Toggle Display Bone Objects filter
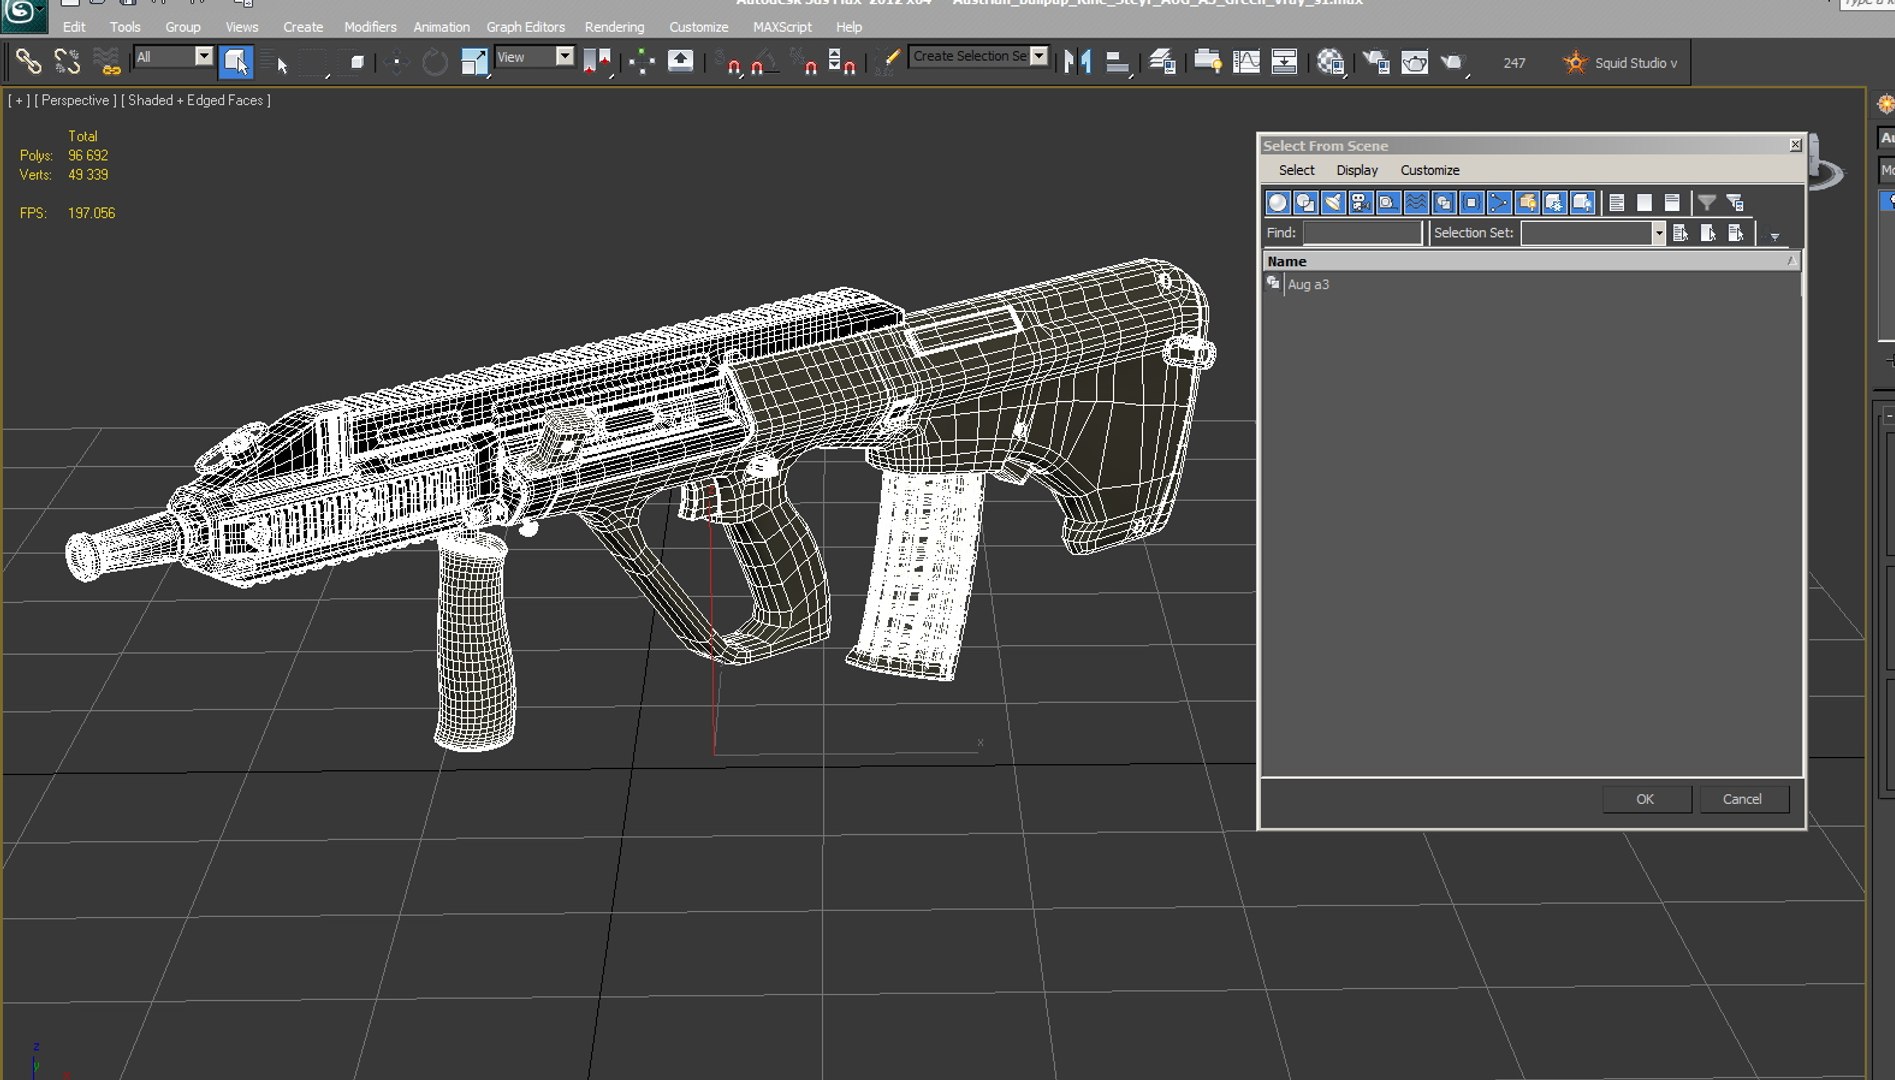 click(1499, 203)
